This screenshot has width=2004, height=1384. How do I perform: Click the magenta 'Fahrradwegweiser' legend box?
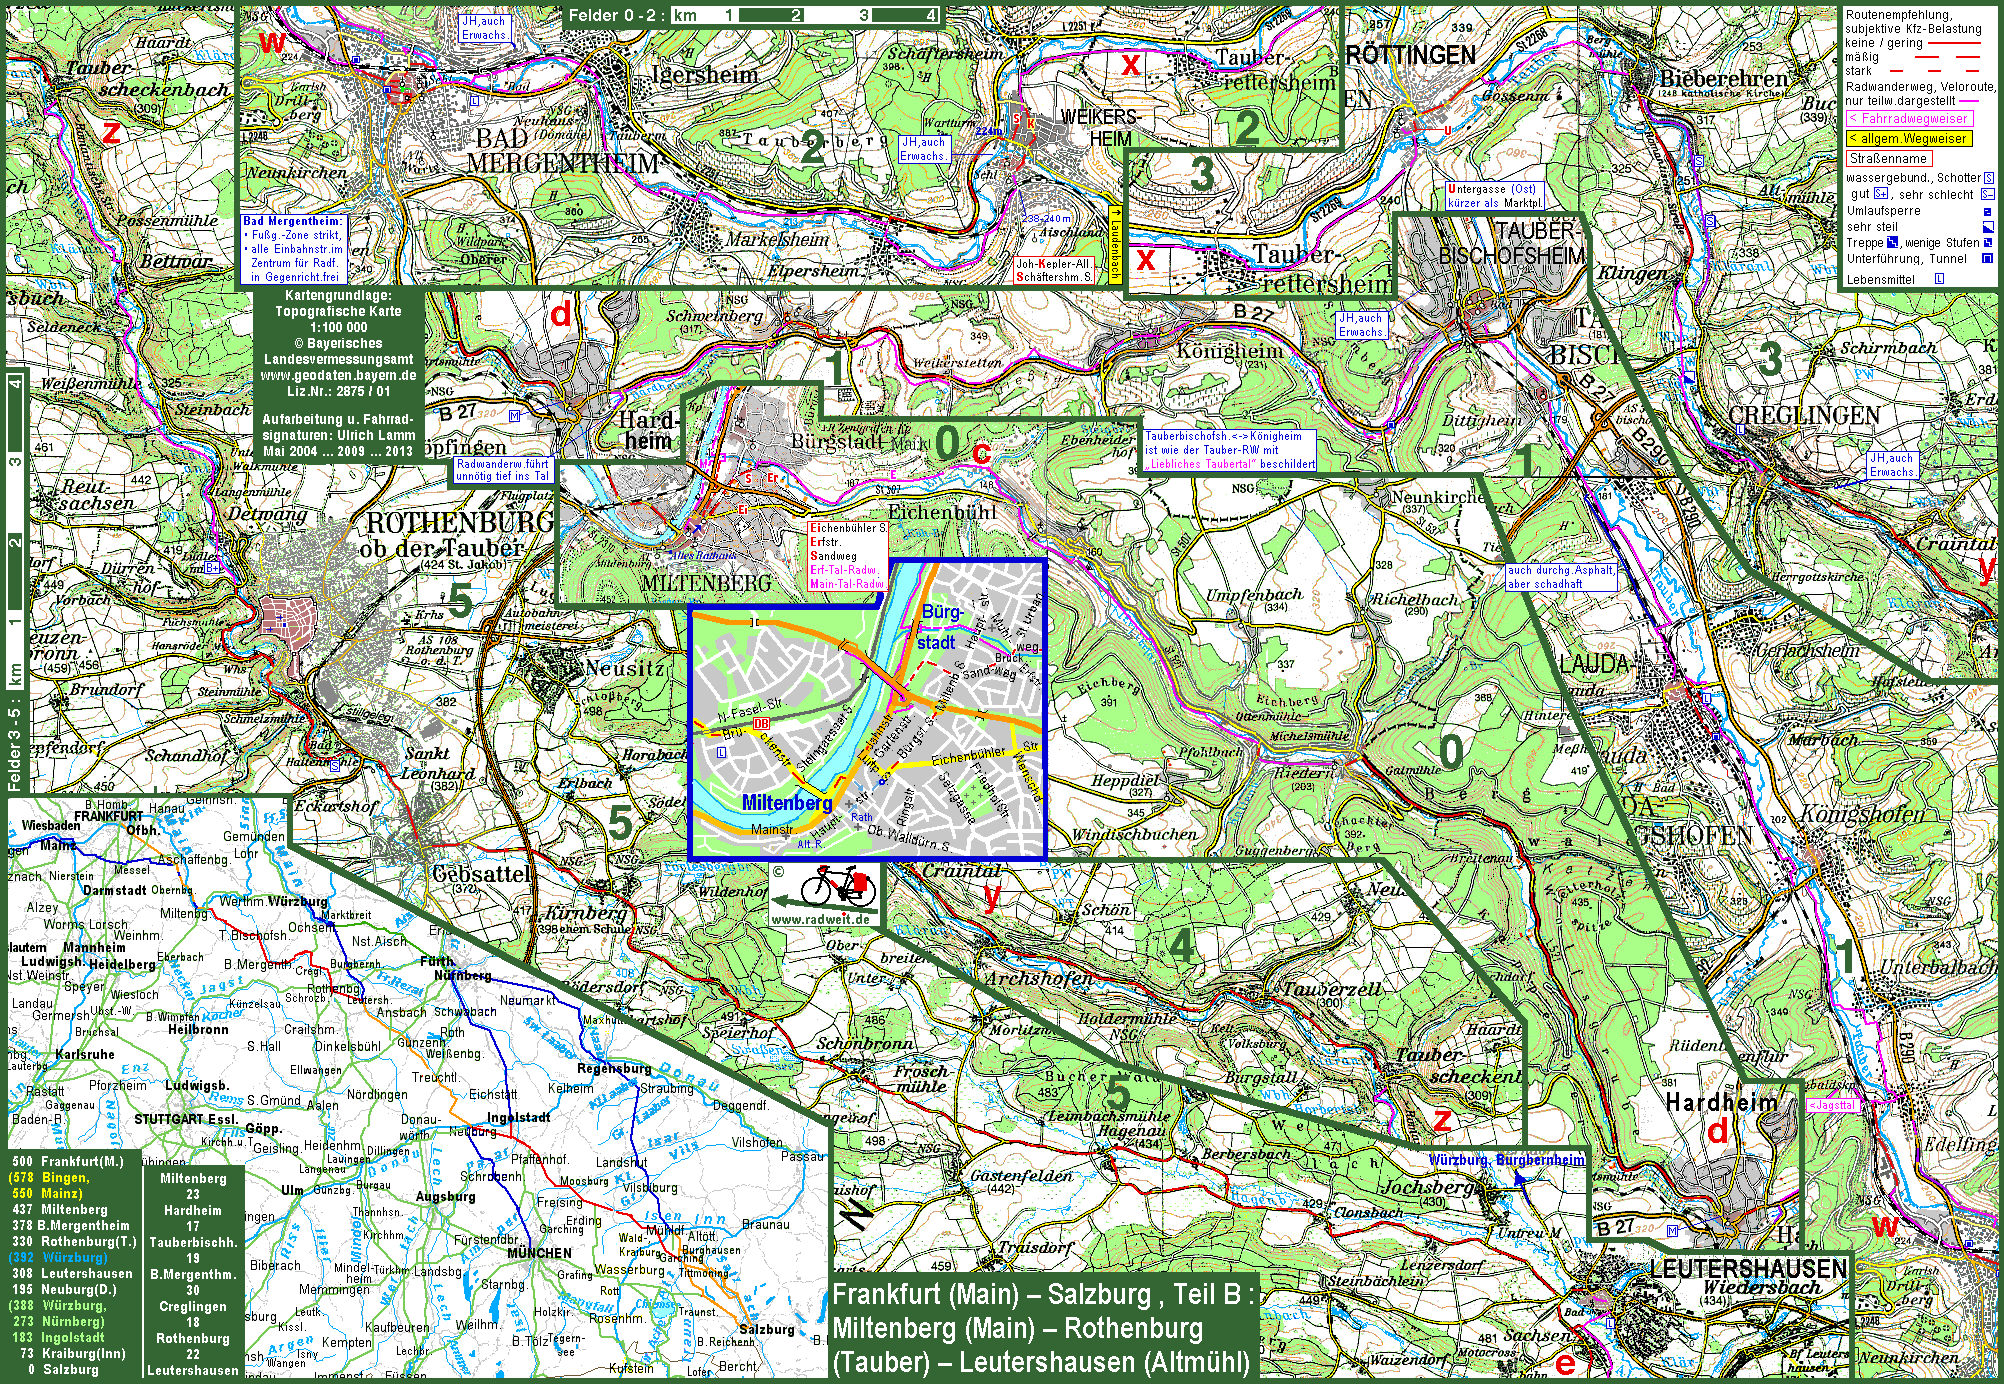(1908, 119)
